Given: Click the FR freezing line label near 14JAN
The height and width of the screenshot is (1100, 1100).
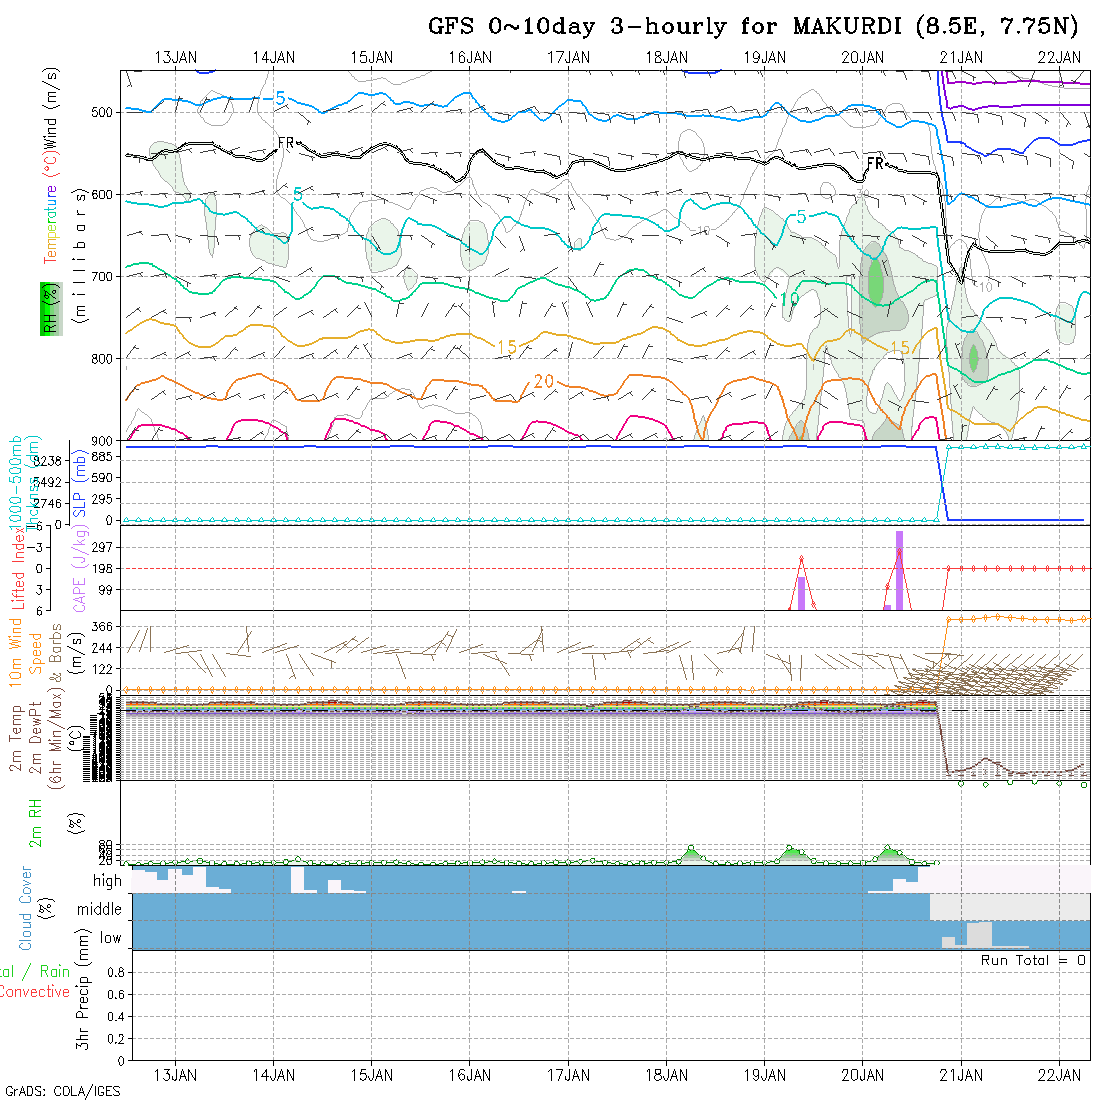Looking at the screenshot, I should point(286,144).
